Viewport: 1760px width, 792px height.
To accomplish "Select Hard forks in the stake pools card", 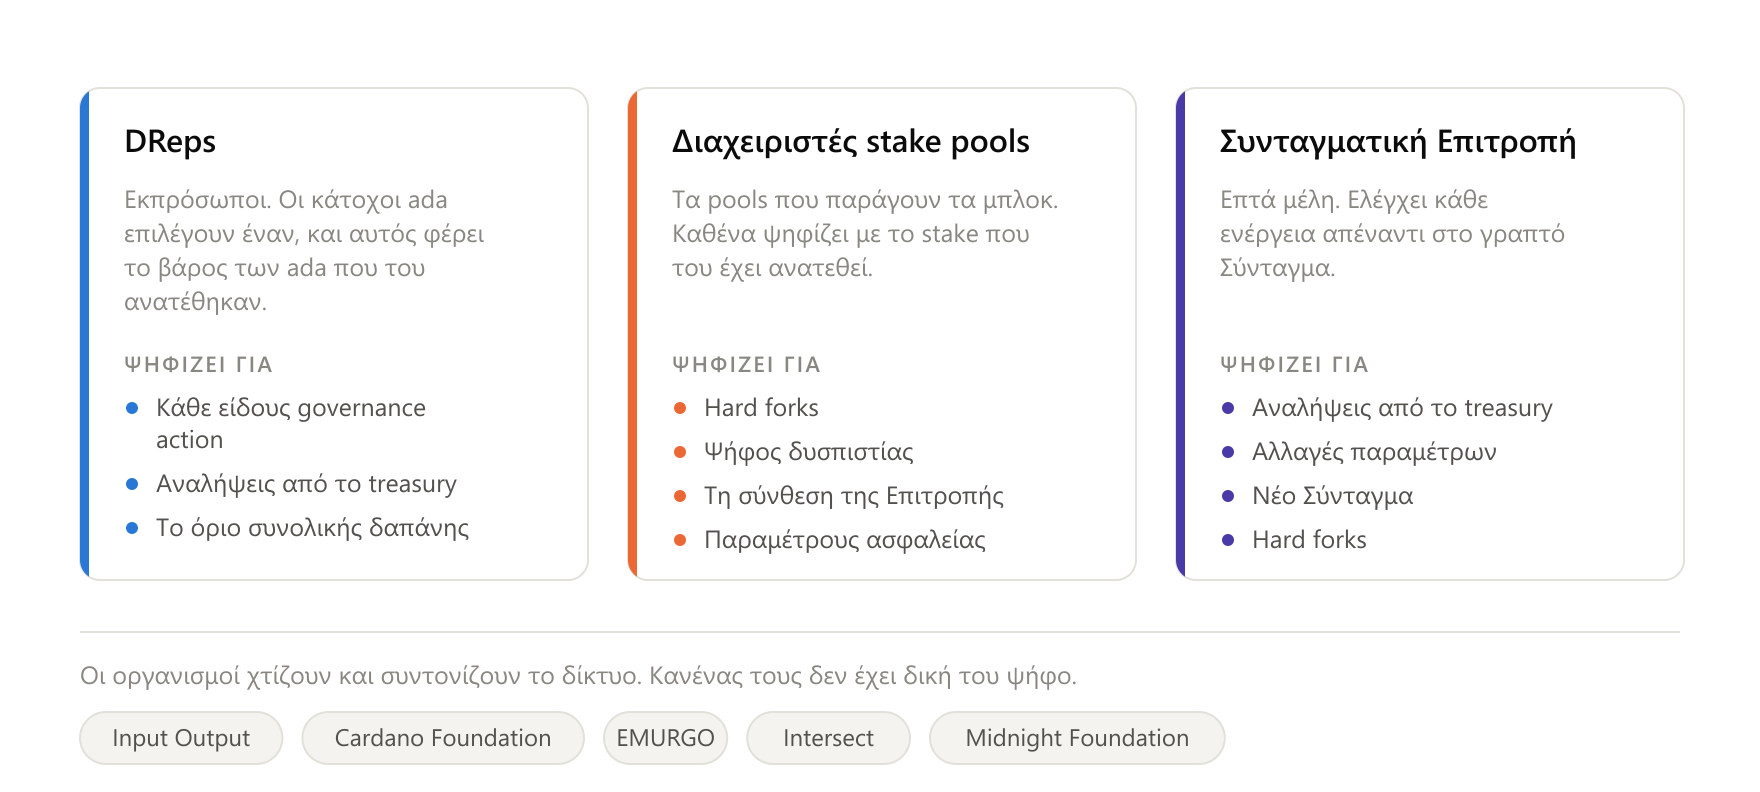I will click(x=761, y=408).
